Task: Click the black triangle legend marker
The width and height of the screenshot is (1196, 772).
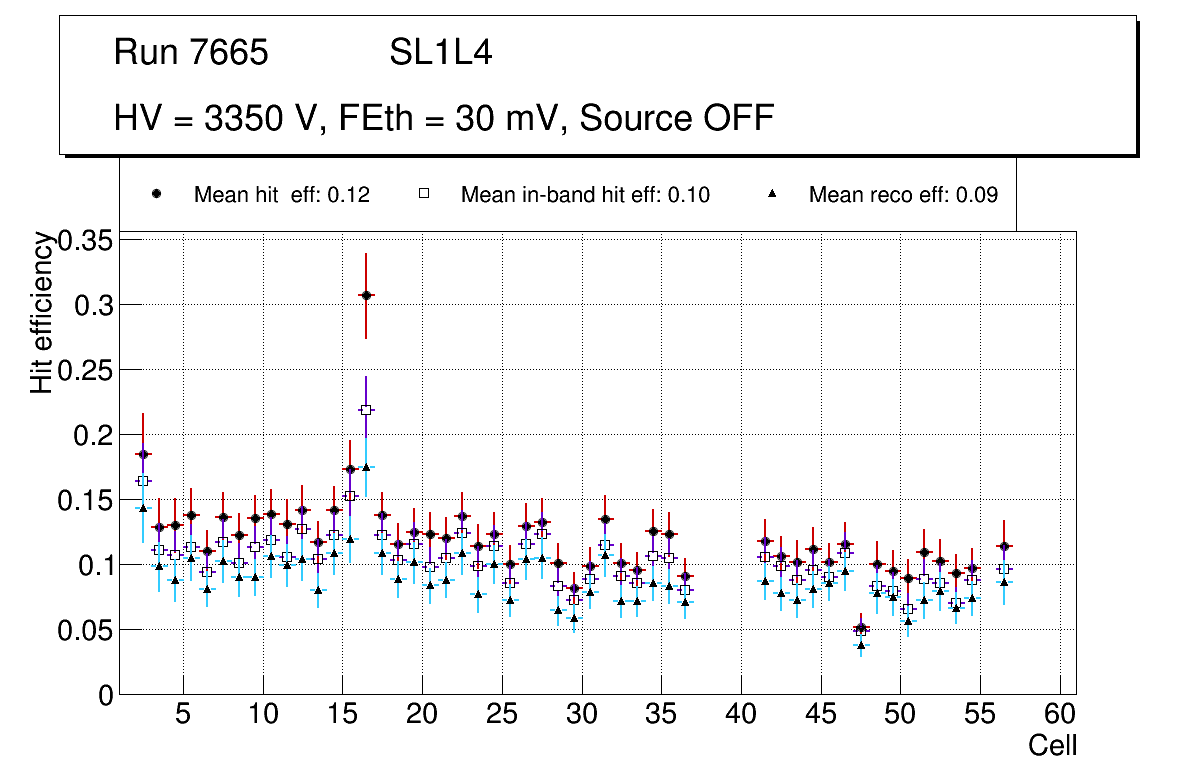Action: (x=772, y=194)
